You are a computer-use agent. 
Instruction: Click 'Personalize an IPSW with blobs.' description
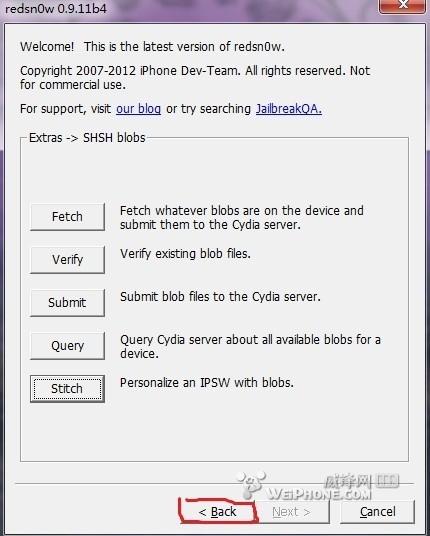click(207, 383)
